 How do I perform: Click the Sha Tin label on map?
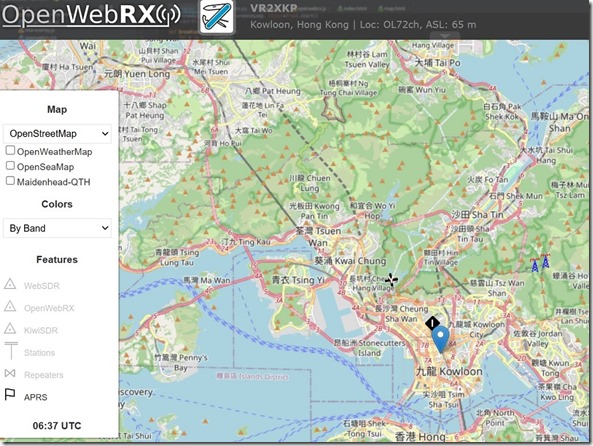coord(477,215)
